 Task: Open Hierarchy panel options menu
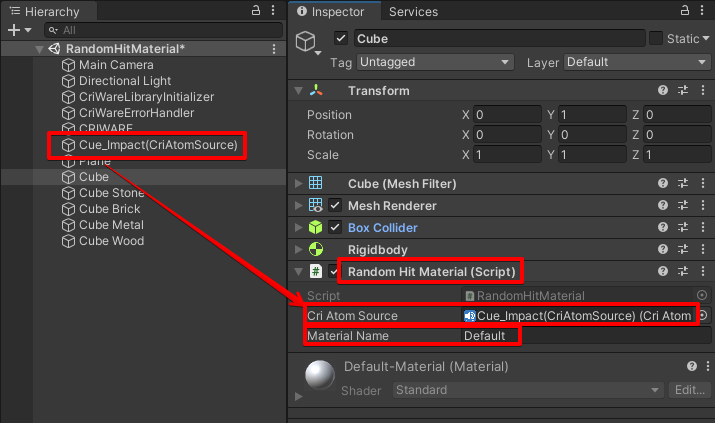pyautogui.click(x=273, y=10)
